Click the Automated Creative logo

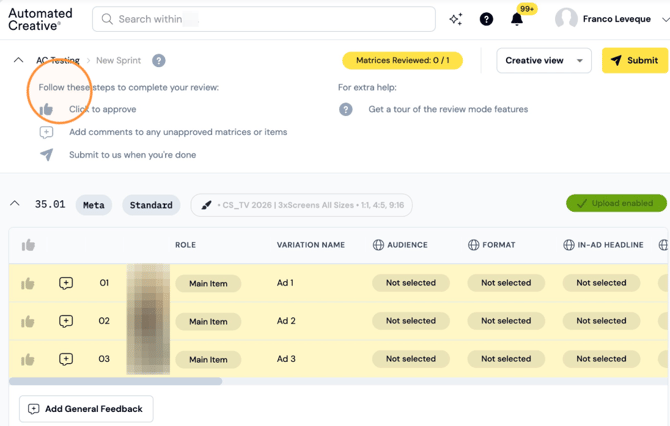pos(40,20)
